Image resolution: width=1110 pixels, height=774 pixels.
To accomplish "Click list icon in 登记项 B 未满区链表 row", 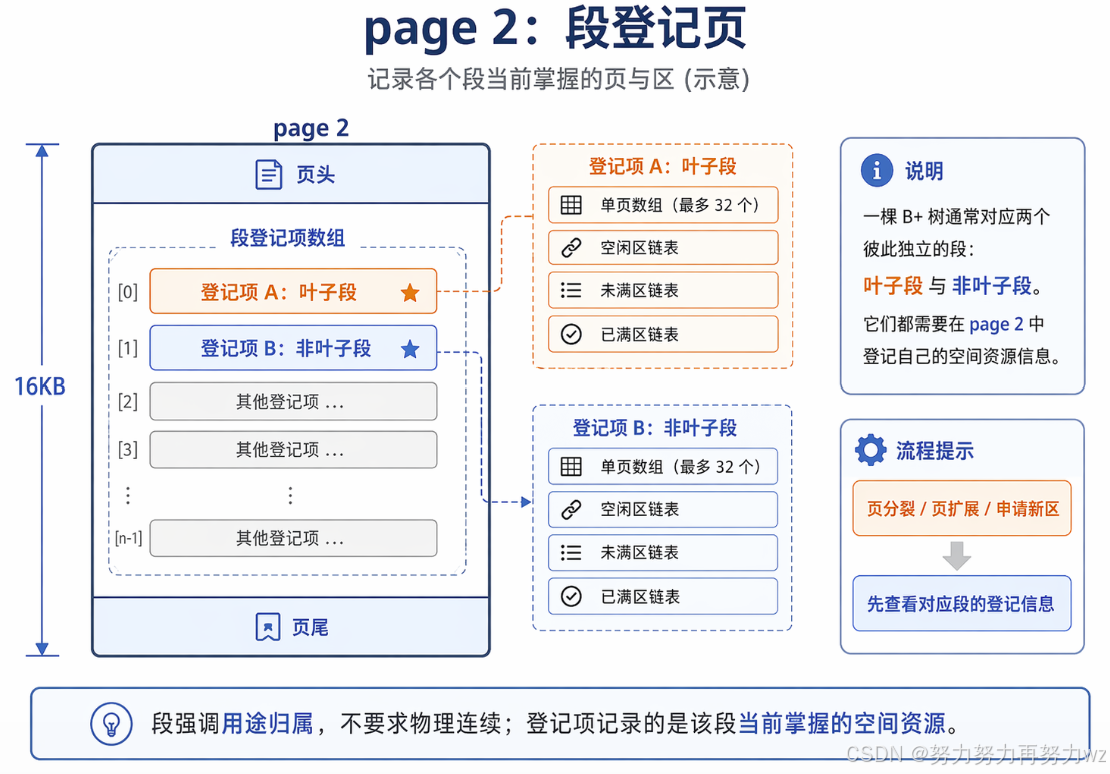I will pyautogui.click(x=571, y=552).
